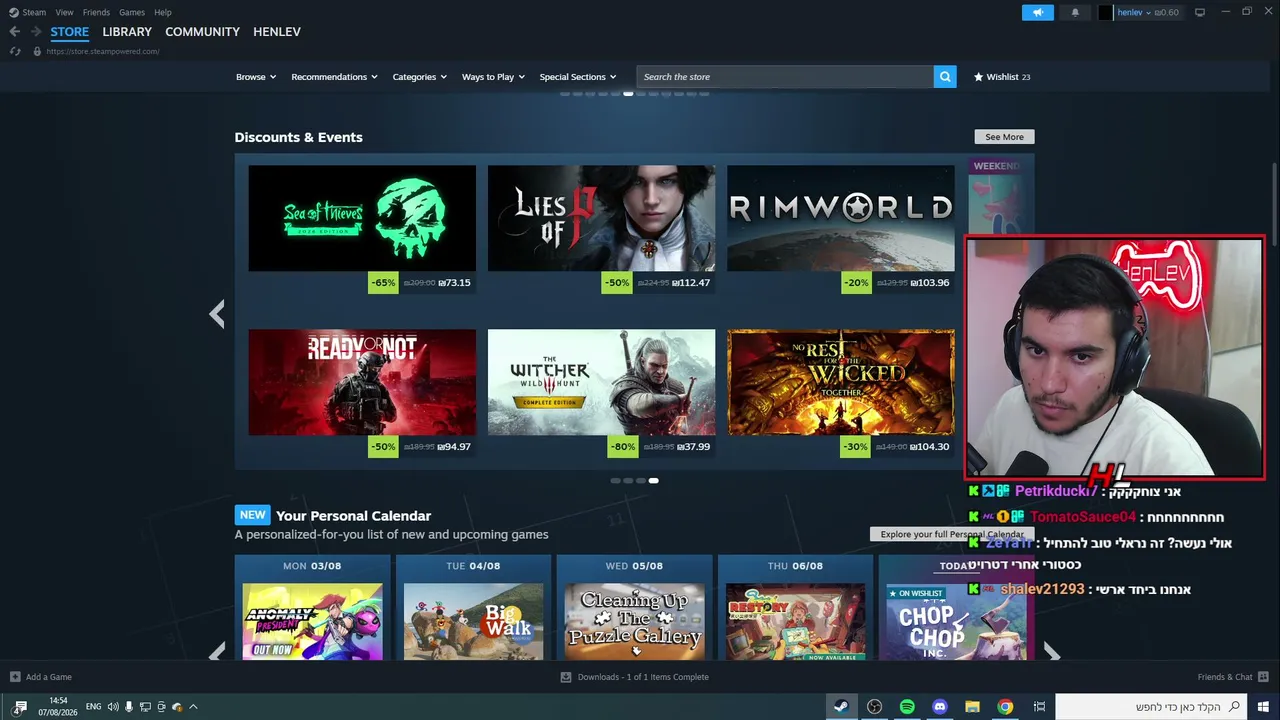The image size is (1280, 720).
Task: Open the Wishlist link
Action: pos(1002,77)
